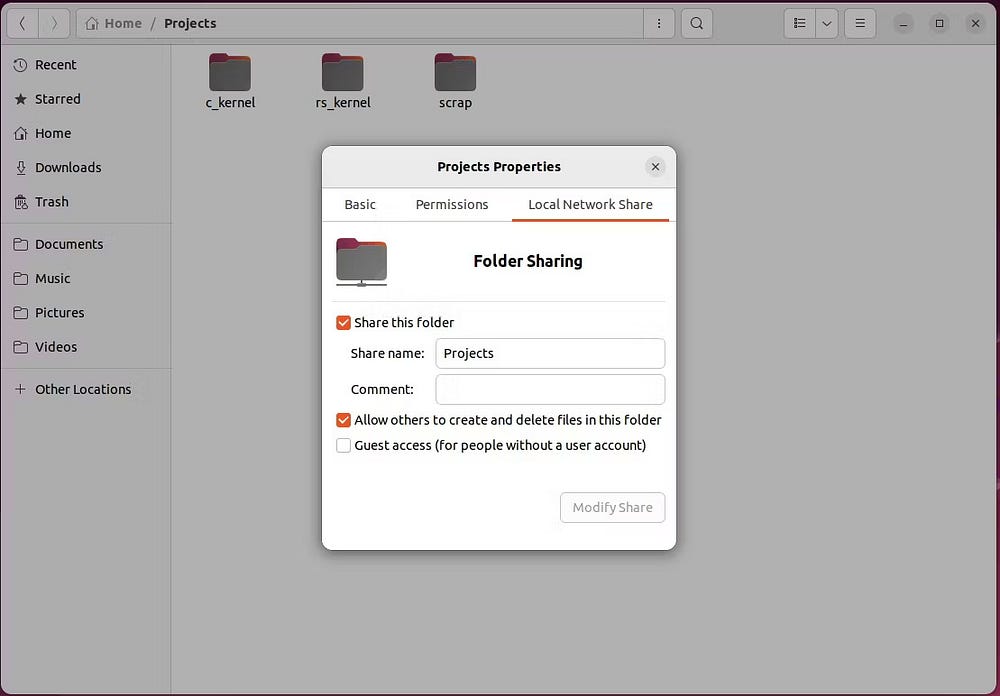The height and width of the screenshot is (696, 1000).
Task: Open the path bar options menu (three dots)
Action: coord(659,22)
